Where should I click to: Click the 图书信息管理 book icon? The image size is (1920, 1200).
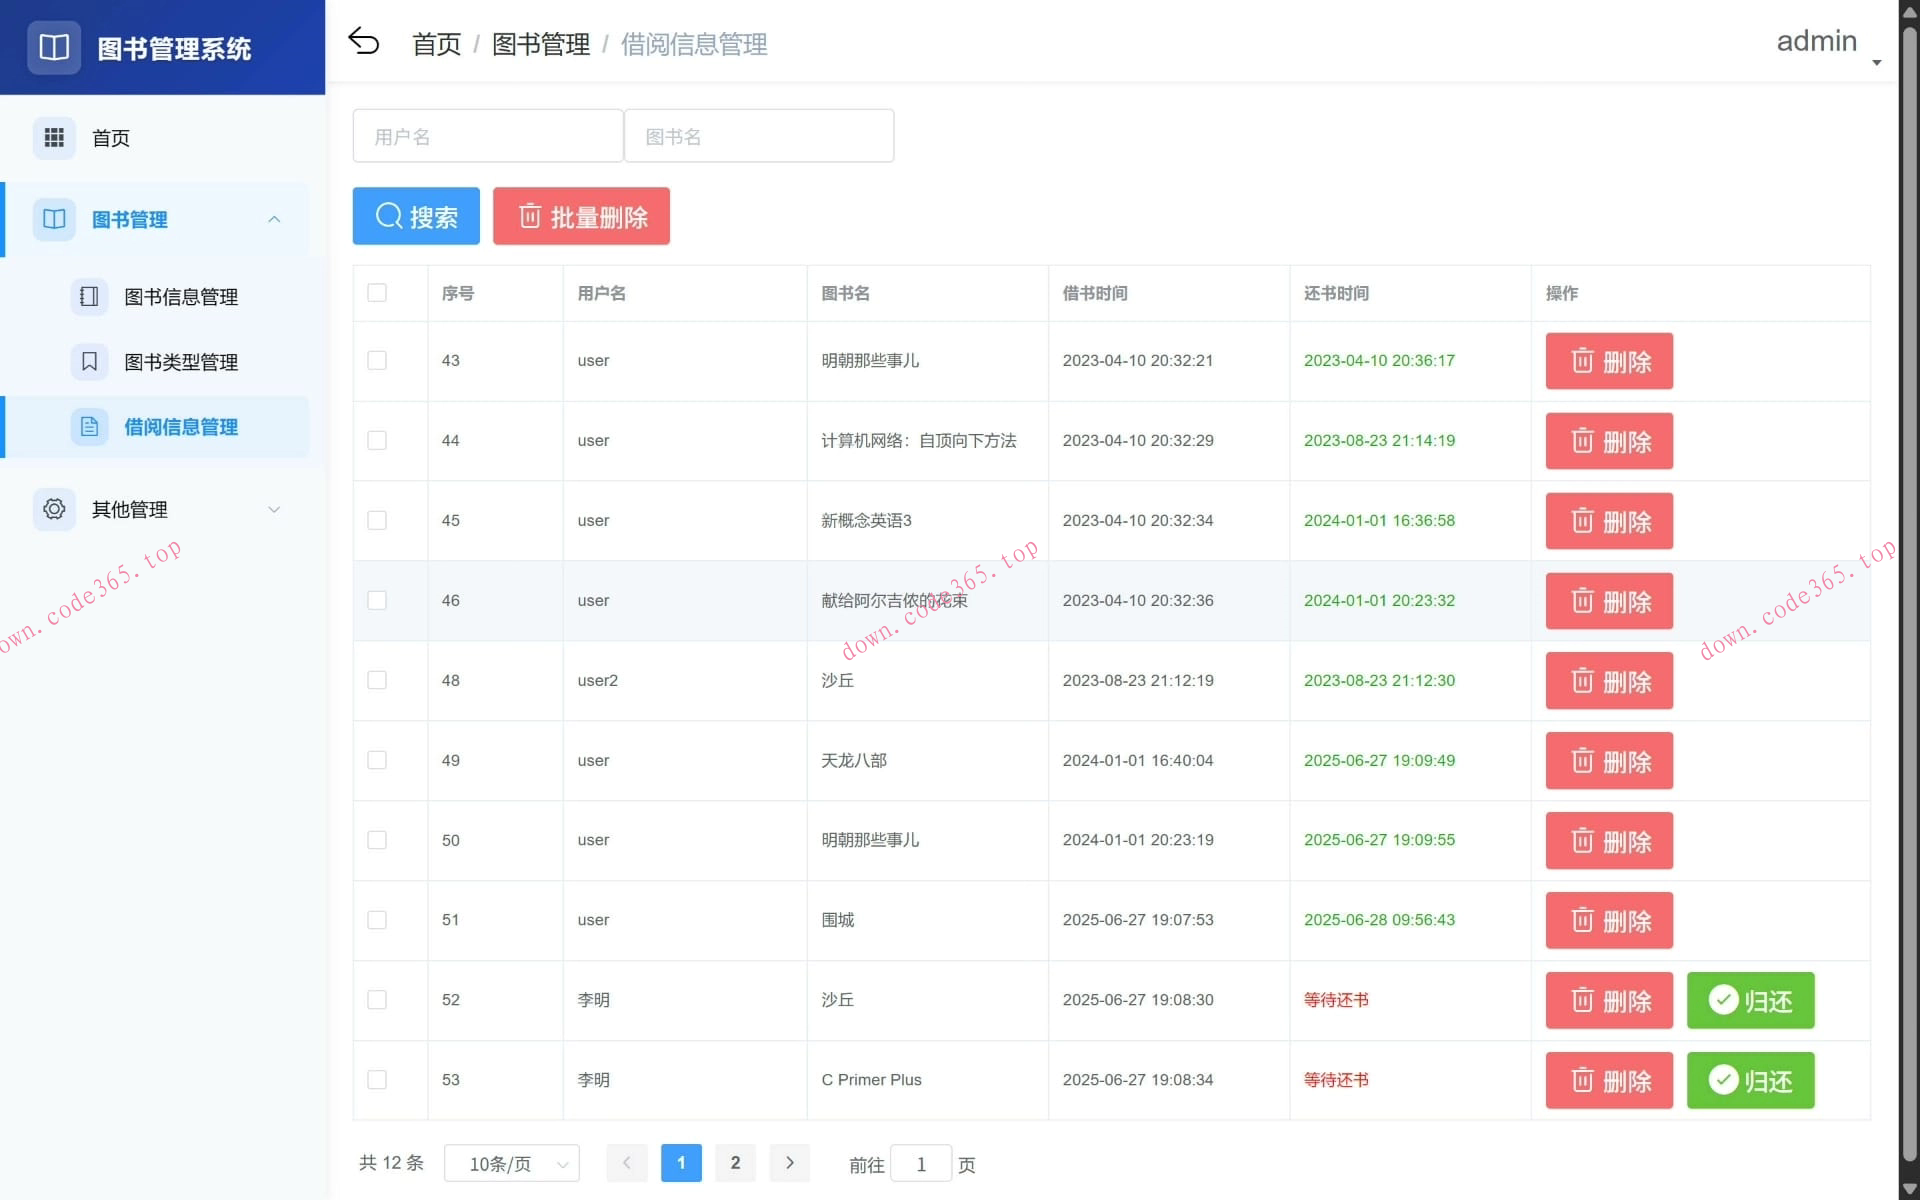point(89,296)
